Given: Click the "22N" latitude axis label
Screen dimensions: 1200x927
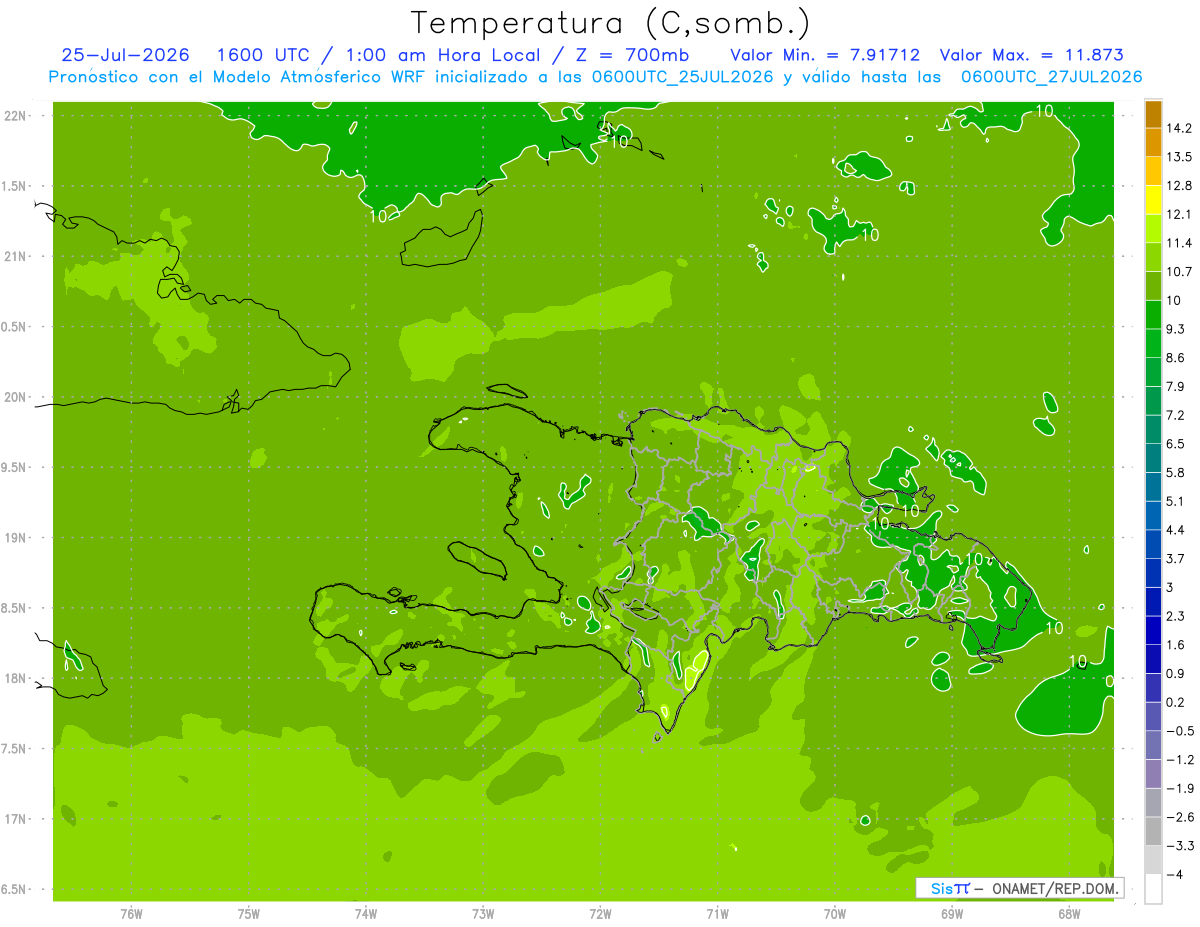Looking at the screenshot, I should (16, 116).
